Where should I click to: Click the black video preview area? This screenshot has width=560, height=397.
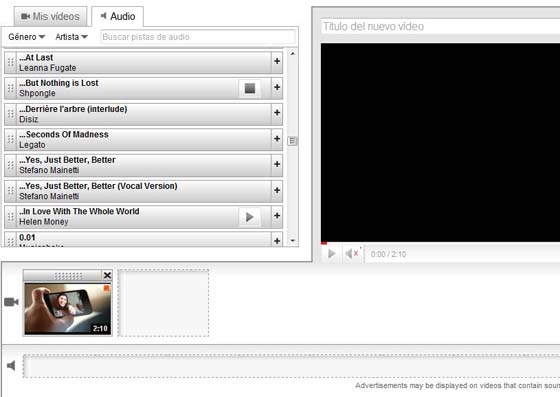coord(440,142)
